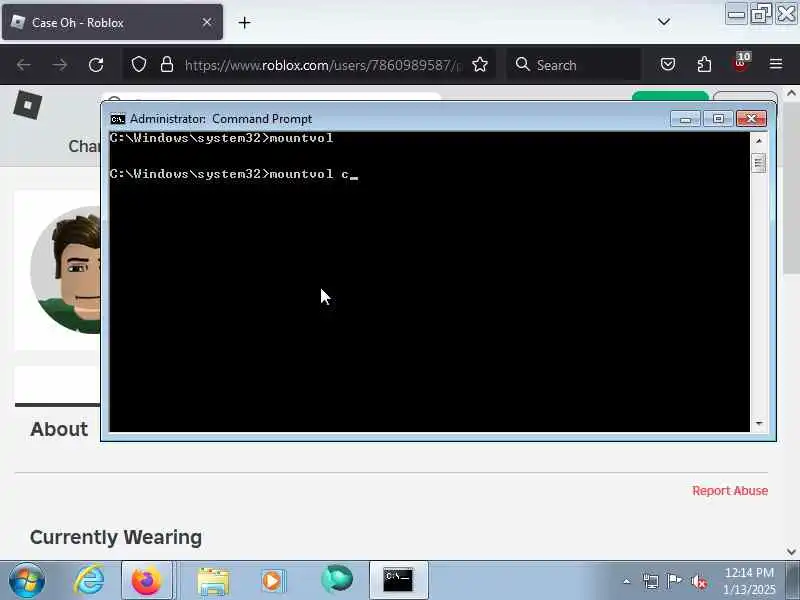Screen dimensions: 800x600
Task: Open the Action Center flag icon
Action: click(674, 581)
